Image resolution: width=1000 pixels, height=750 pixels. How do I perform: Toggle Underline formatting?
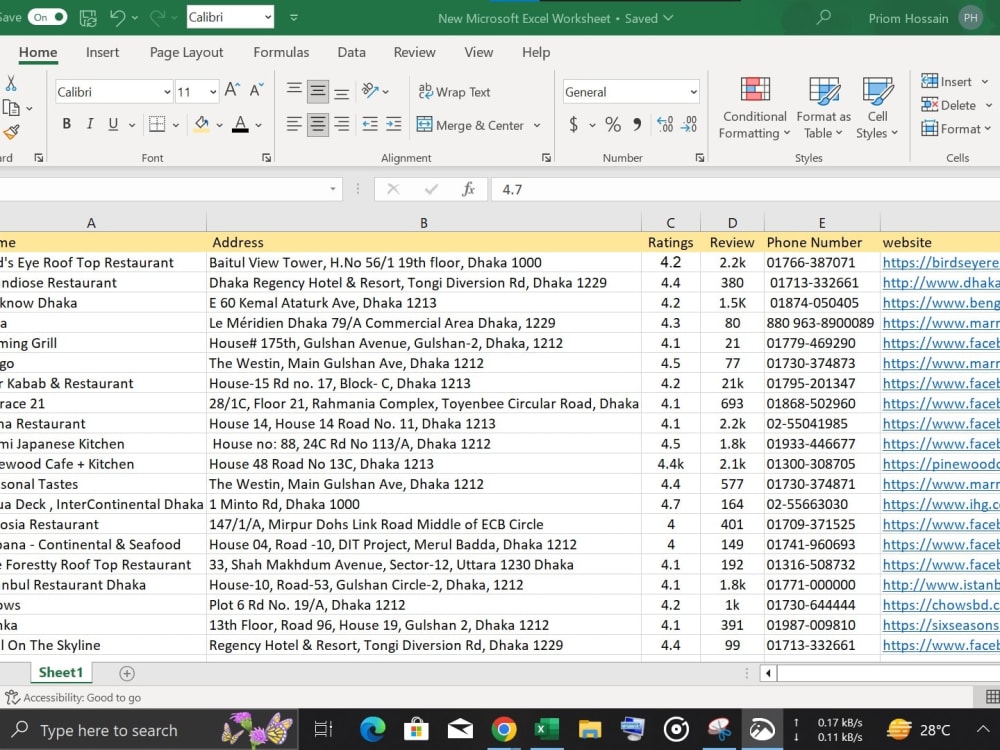[113, 124]
